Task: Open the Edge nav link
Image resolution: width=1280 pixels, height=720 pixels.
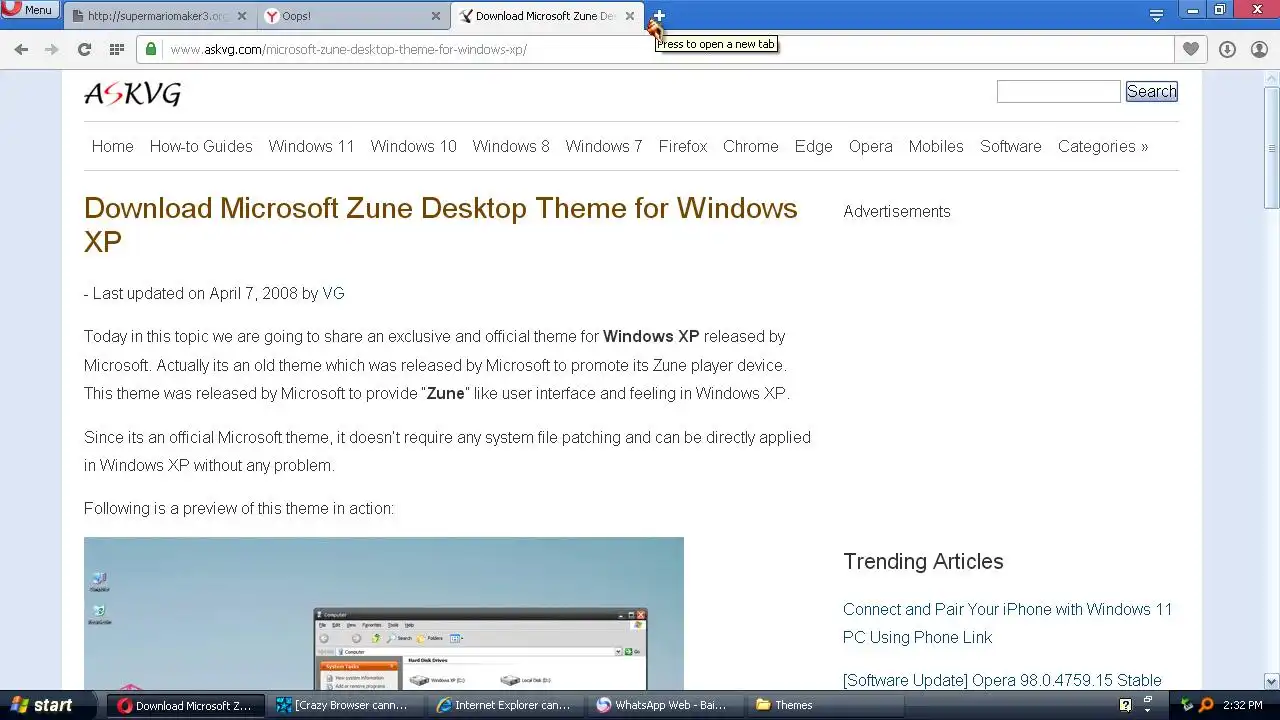Action: [x=814, y=146]
